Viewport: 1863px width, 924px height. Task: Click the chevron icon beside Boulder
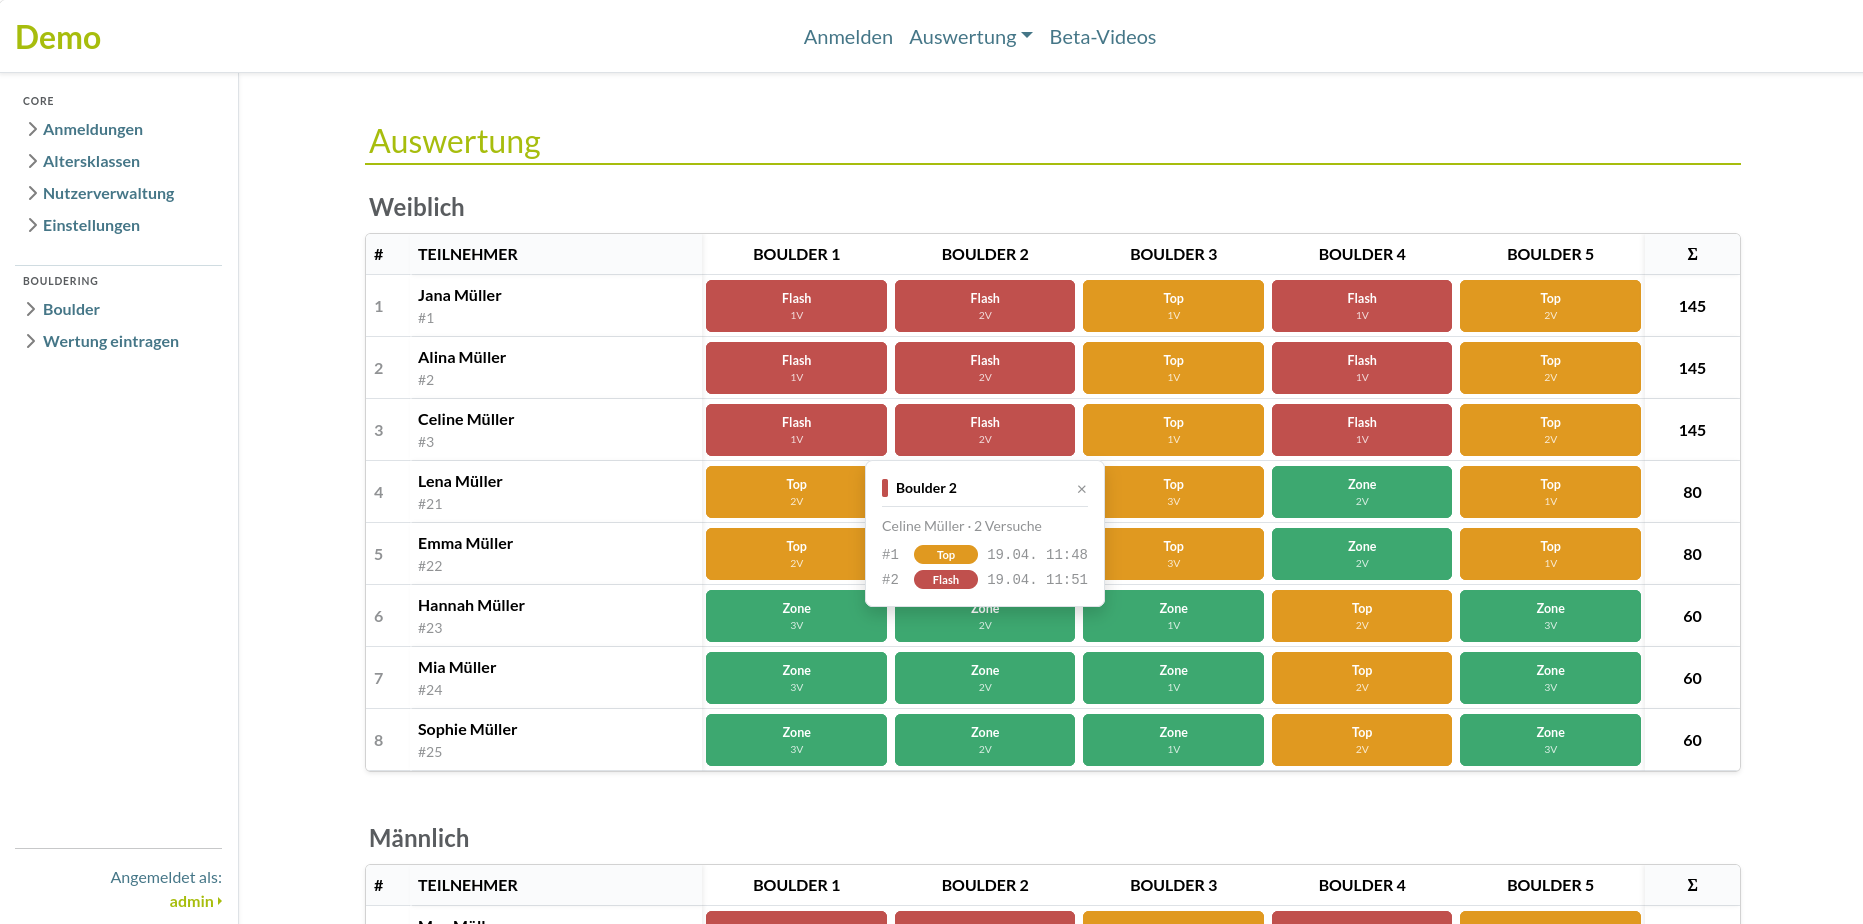(32, 309)
